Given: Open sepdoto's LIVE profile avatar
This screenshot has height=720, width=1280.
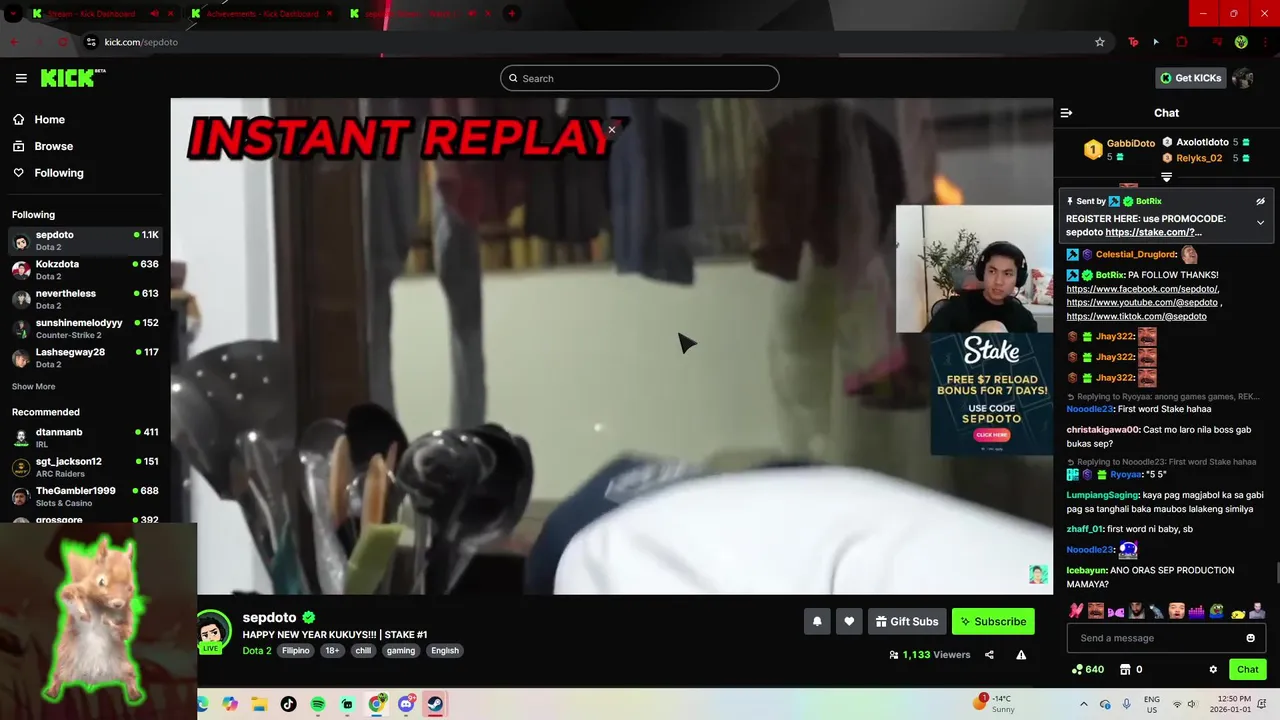Looking at the screenshot, I should point(212,632).
